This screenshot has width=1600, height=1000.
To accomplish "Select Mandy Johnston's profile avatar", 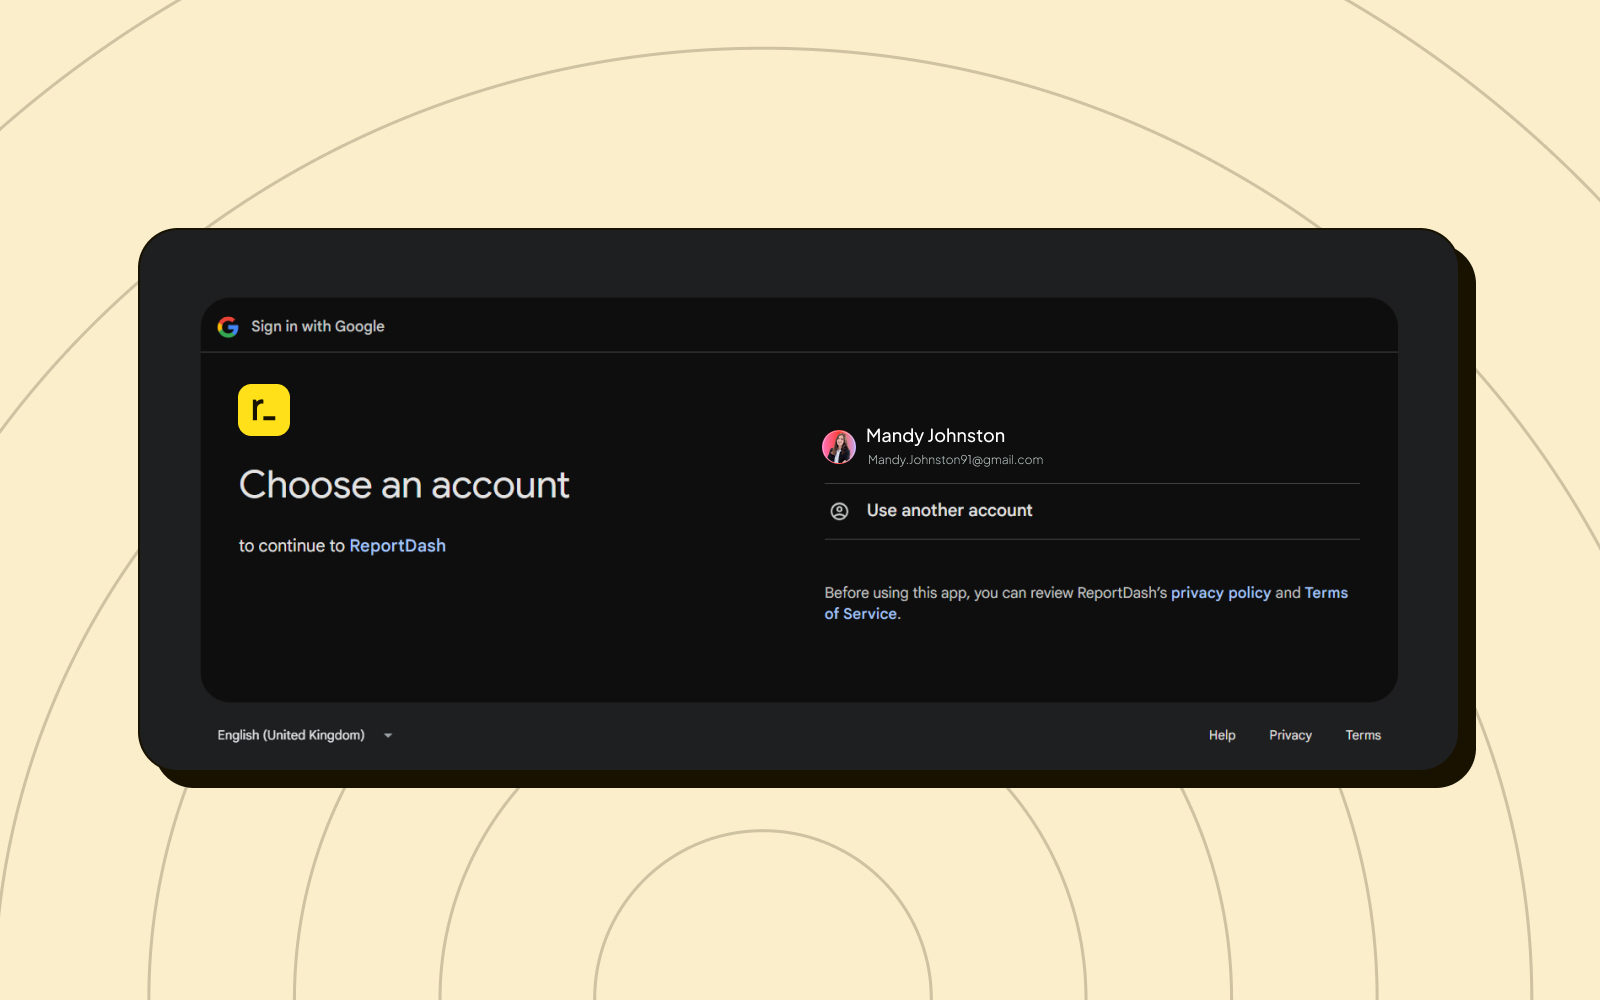I will pos(839,447).
